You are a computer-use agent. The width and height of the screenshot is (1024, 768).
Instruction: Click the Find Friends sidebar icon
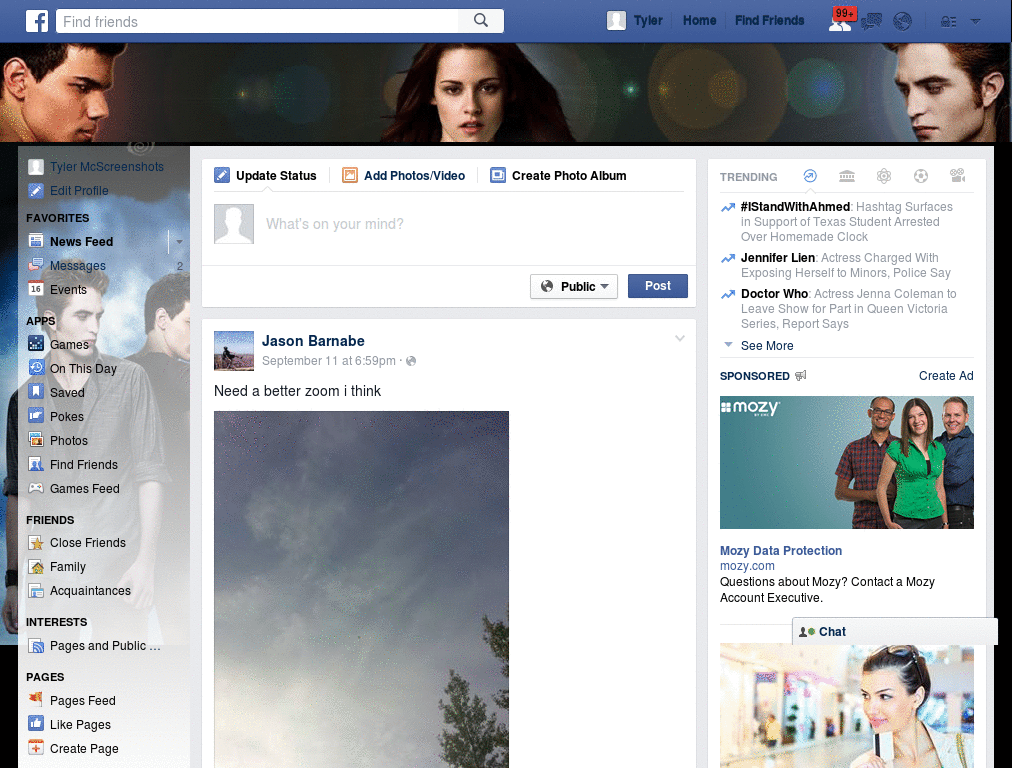pos(36,464)
